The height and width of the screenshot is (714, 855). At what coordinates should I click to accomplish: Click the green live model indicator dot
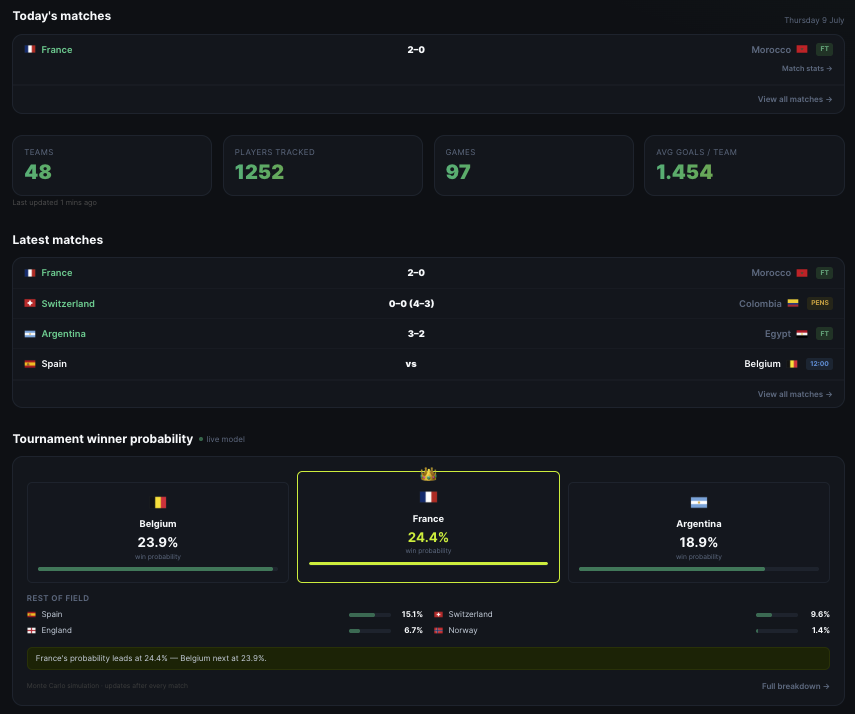(x=201, y=439)
